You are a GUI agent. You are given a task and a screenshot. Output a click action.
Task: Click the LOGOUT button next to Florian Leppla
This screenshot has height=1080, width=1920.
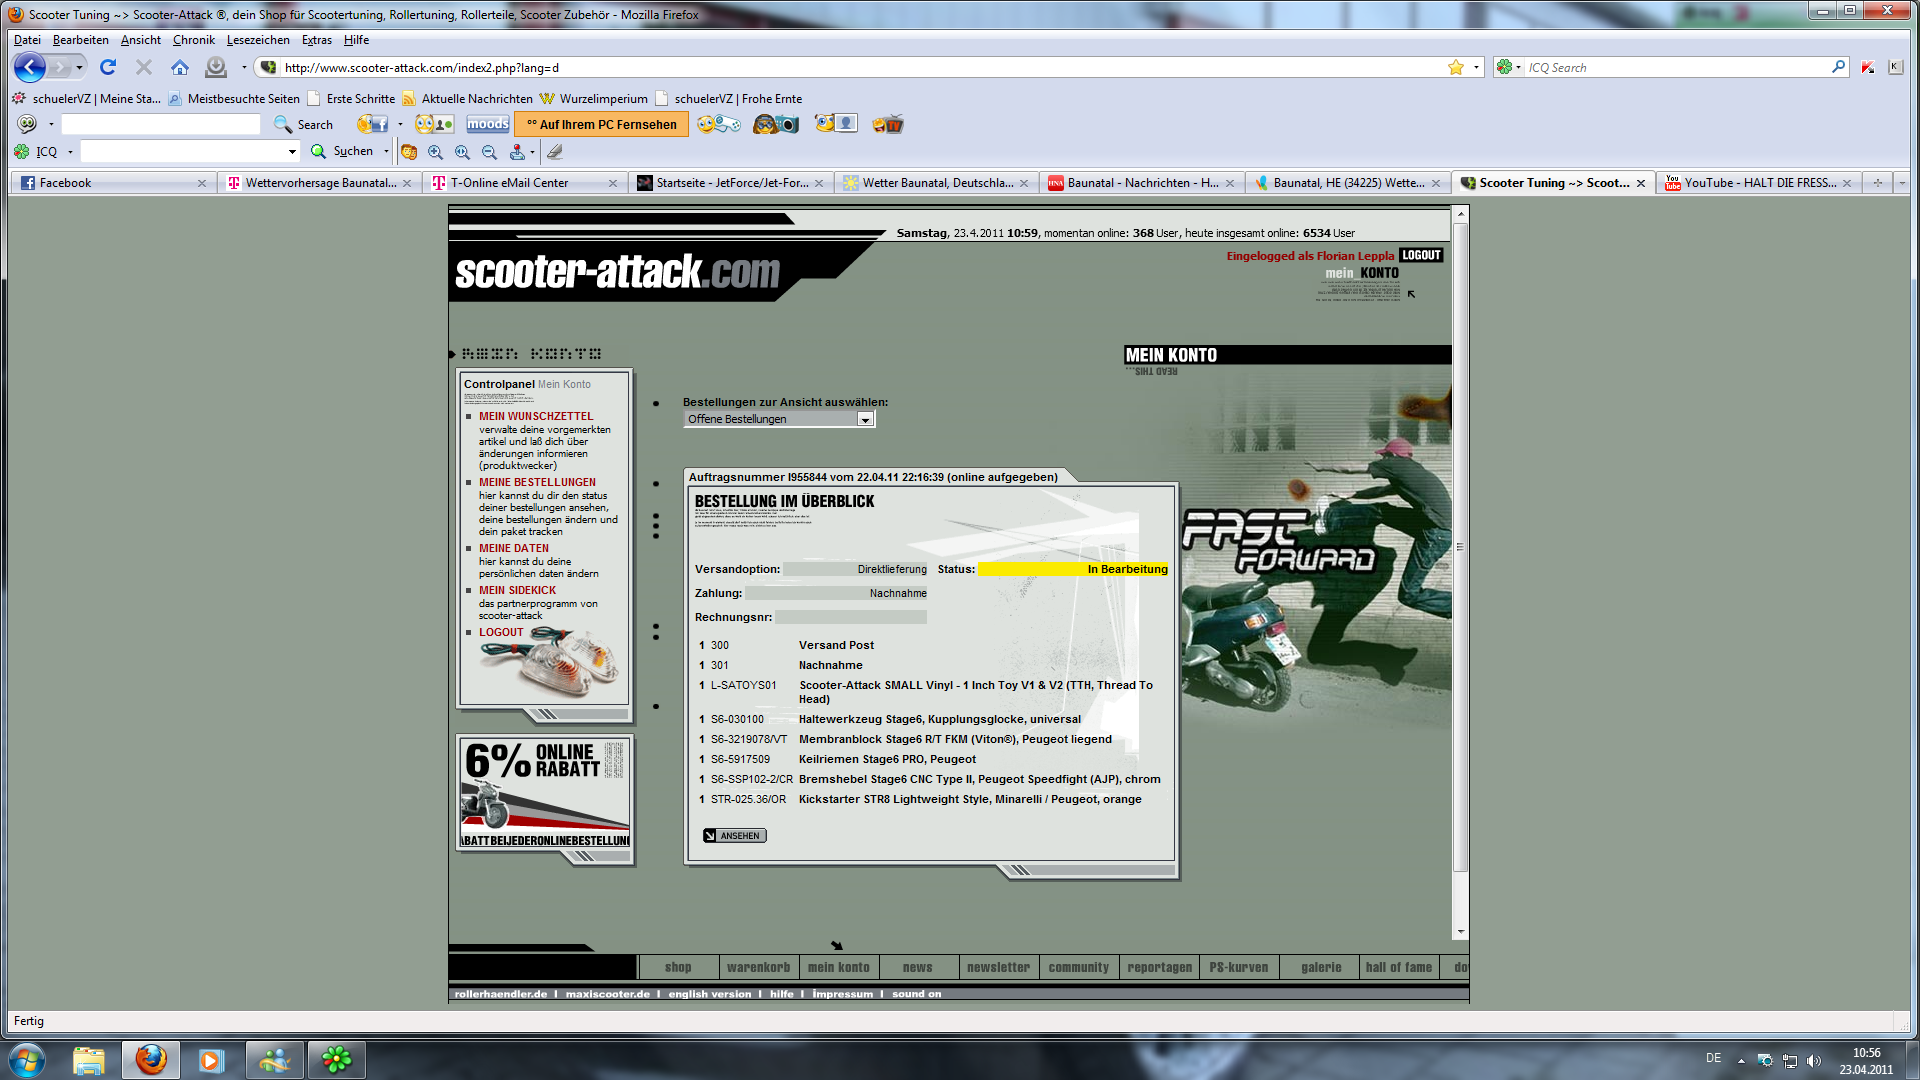pyautogui.click(x=1421, y=255)
